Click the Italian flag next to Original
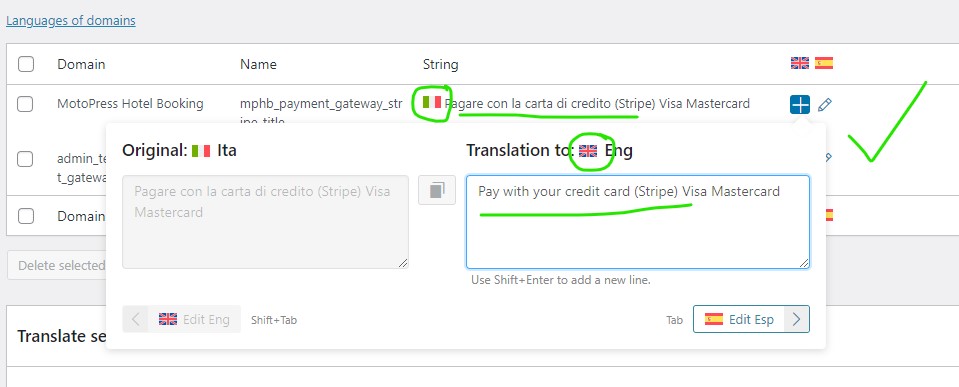This screenshot has height=387, width=959. click(201, 150)
